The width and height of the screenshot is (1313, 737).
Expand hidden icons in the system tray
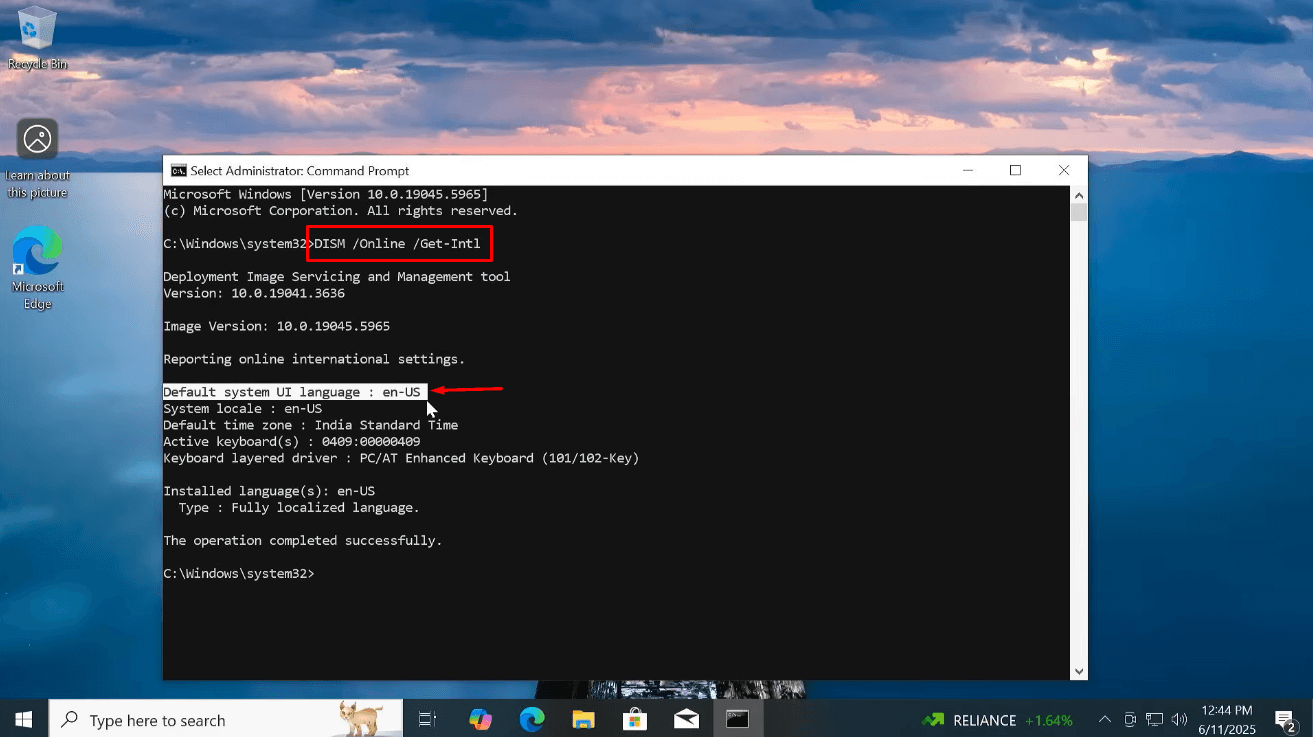coord(1104,719)
